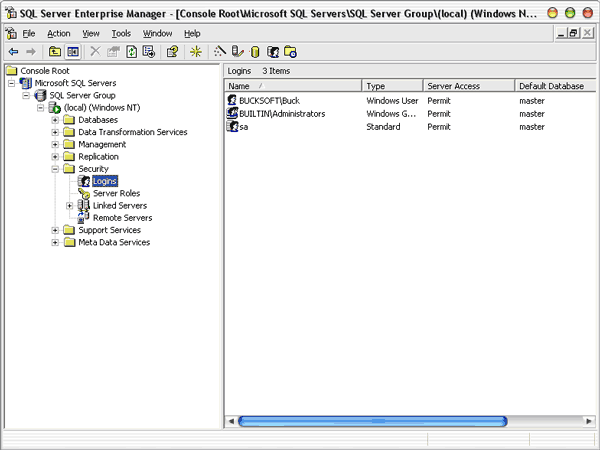This screenshot has height=450, width=600.
Task: Open the Action menu
Action: [59, 34]
